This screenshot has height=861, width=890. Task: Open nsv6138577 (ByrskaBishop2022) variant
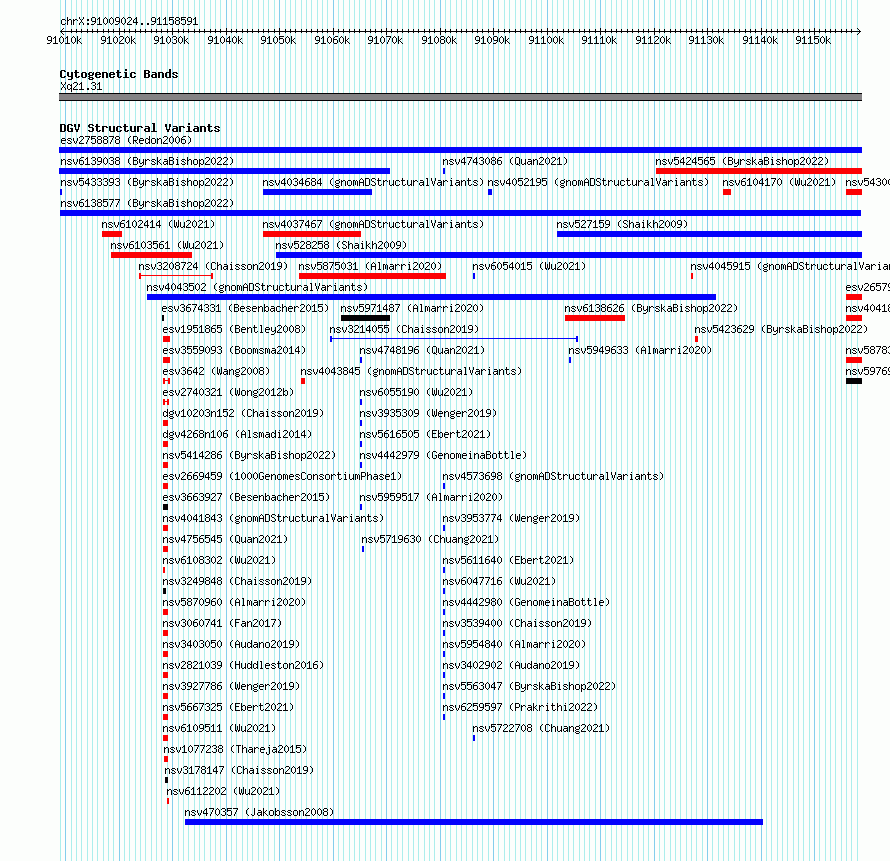tap(147, 203)
